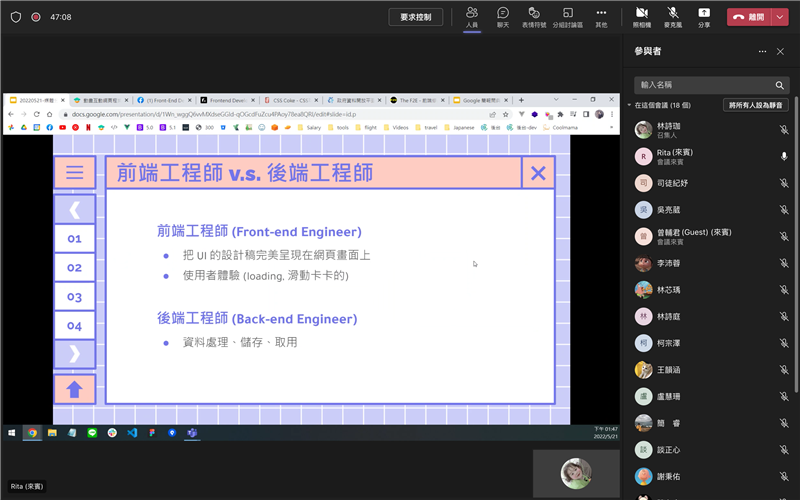The width and height of the screenshot is (800, 500).
Task: Open the 表情符號 reactions menu
Action: 534,16
